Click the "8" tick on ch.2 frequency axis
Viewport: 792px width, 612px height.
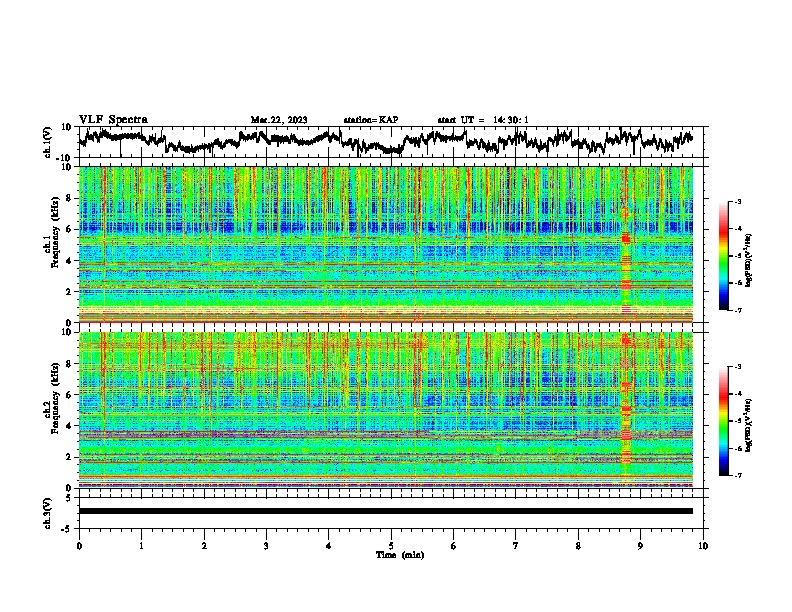pyautogui.click(x=69, y=364)
